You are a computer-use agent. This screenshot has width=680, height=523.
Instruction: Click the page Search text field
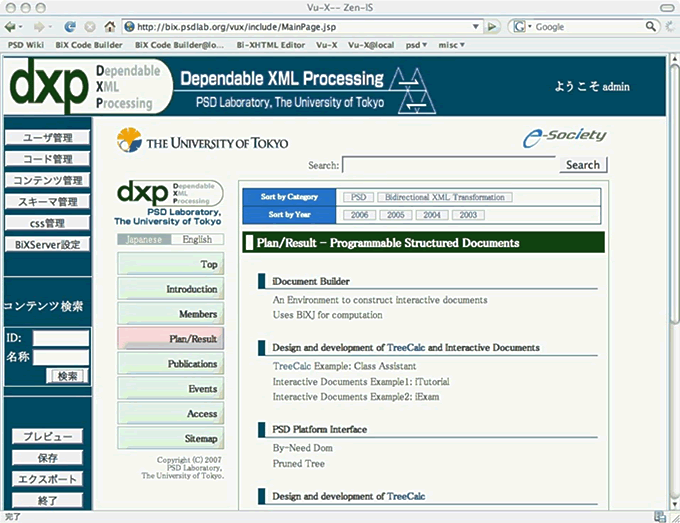[x=449, y=165]
